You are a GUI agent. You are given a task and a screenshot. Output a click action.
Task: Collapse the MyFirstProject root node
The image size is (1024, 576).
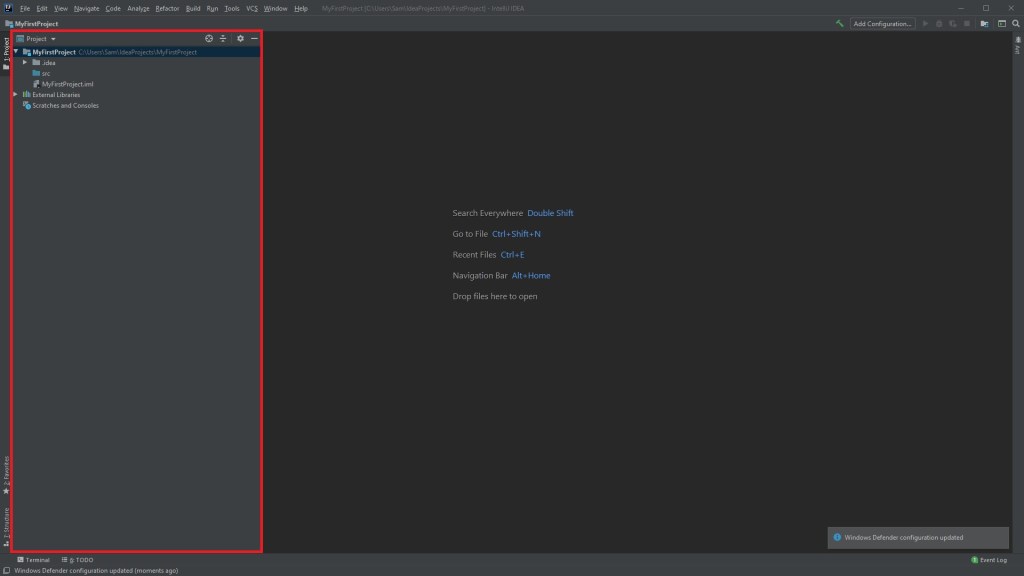pos(15,51)
